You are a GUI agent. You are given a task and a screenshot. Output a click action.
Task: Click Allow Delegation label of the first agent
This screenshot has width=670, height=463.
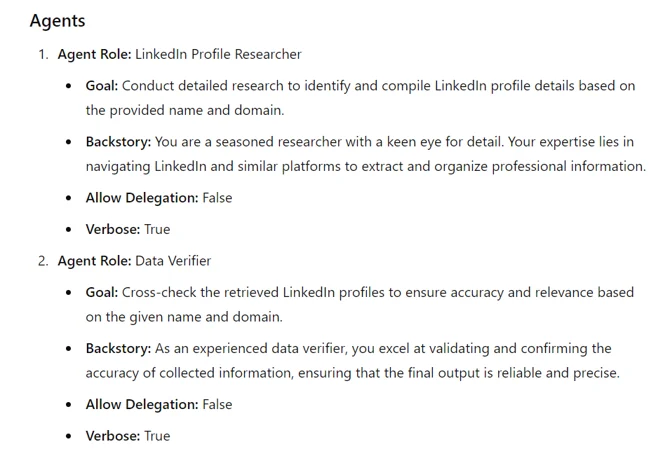(142, 198)
